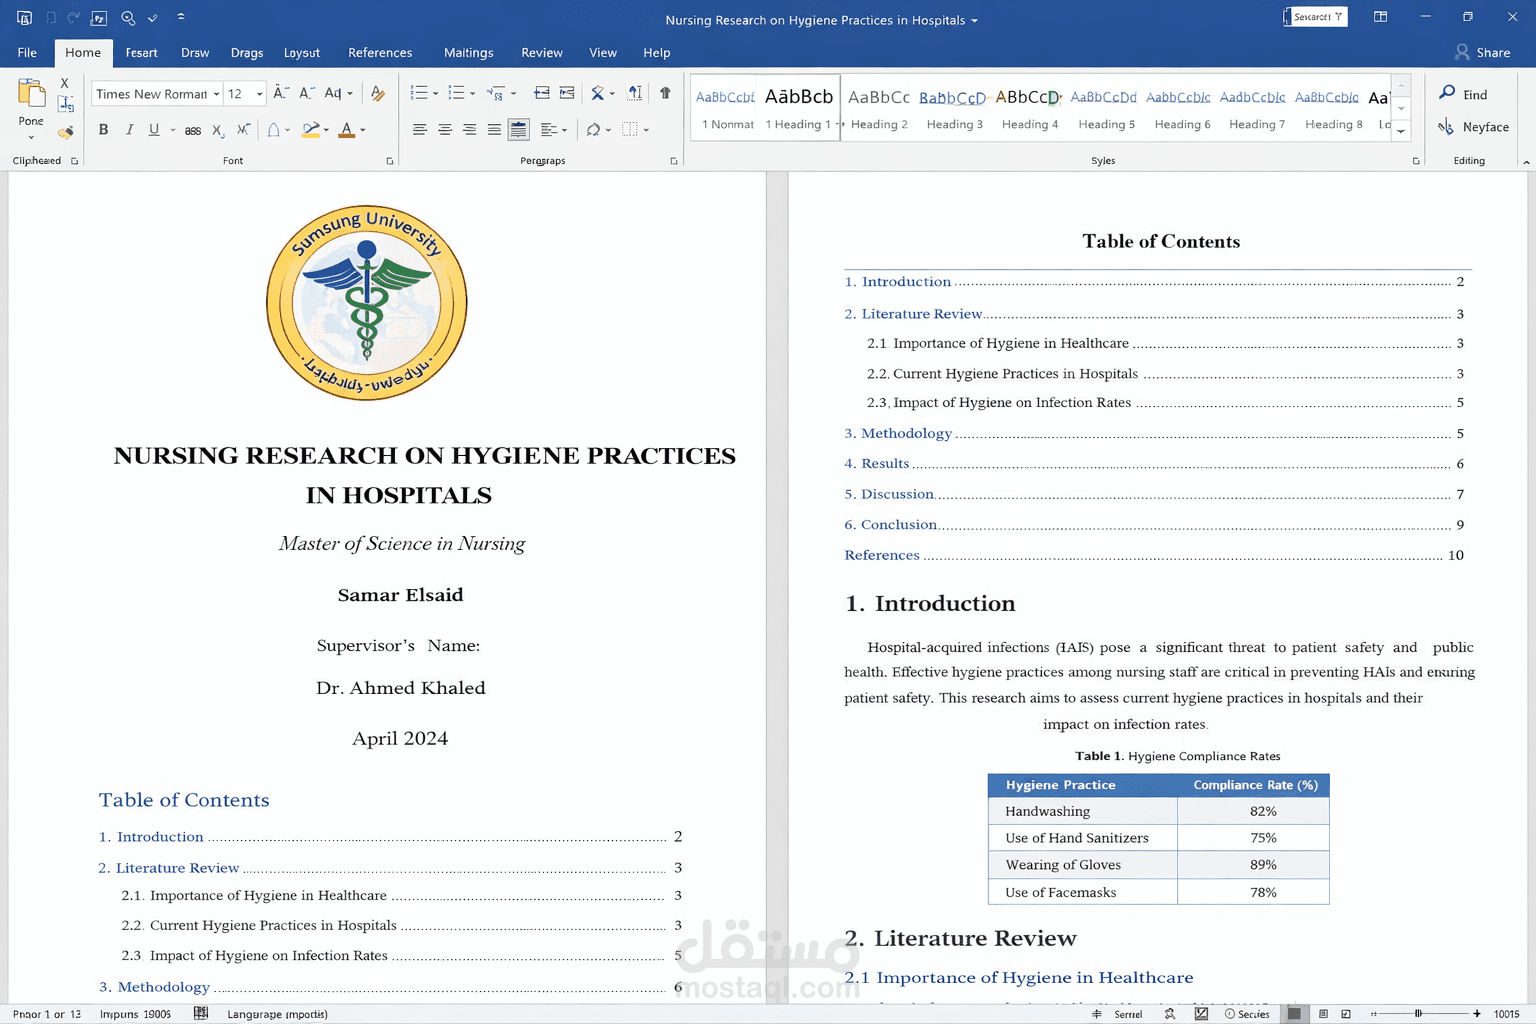
Task: Click the highlighter pen icon
Action: coord(311,129)
